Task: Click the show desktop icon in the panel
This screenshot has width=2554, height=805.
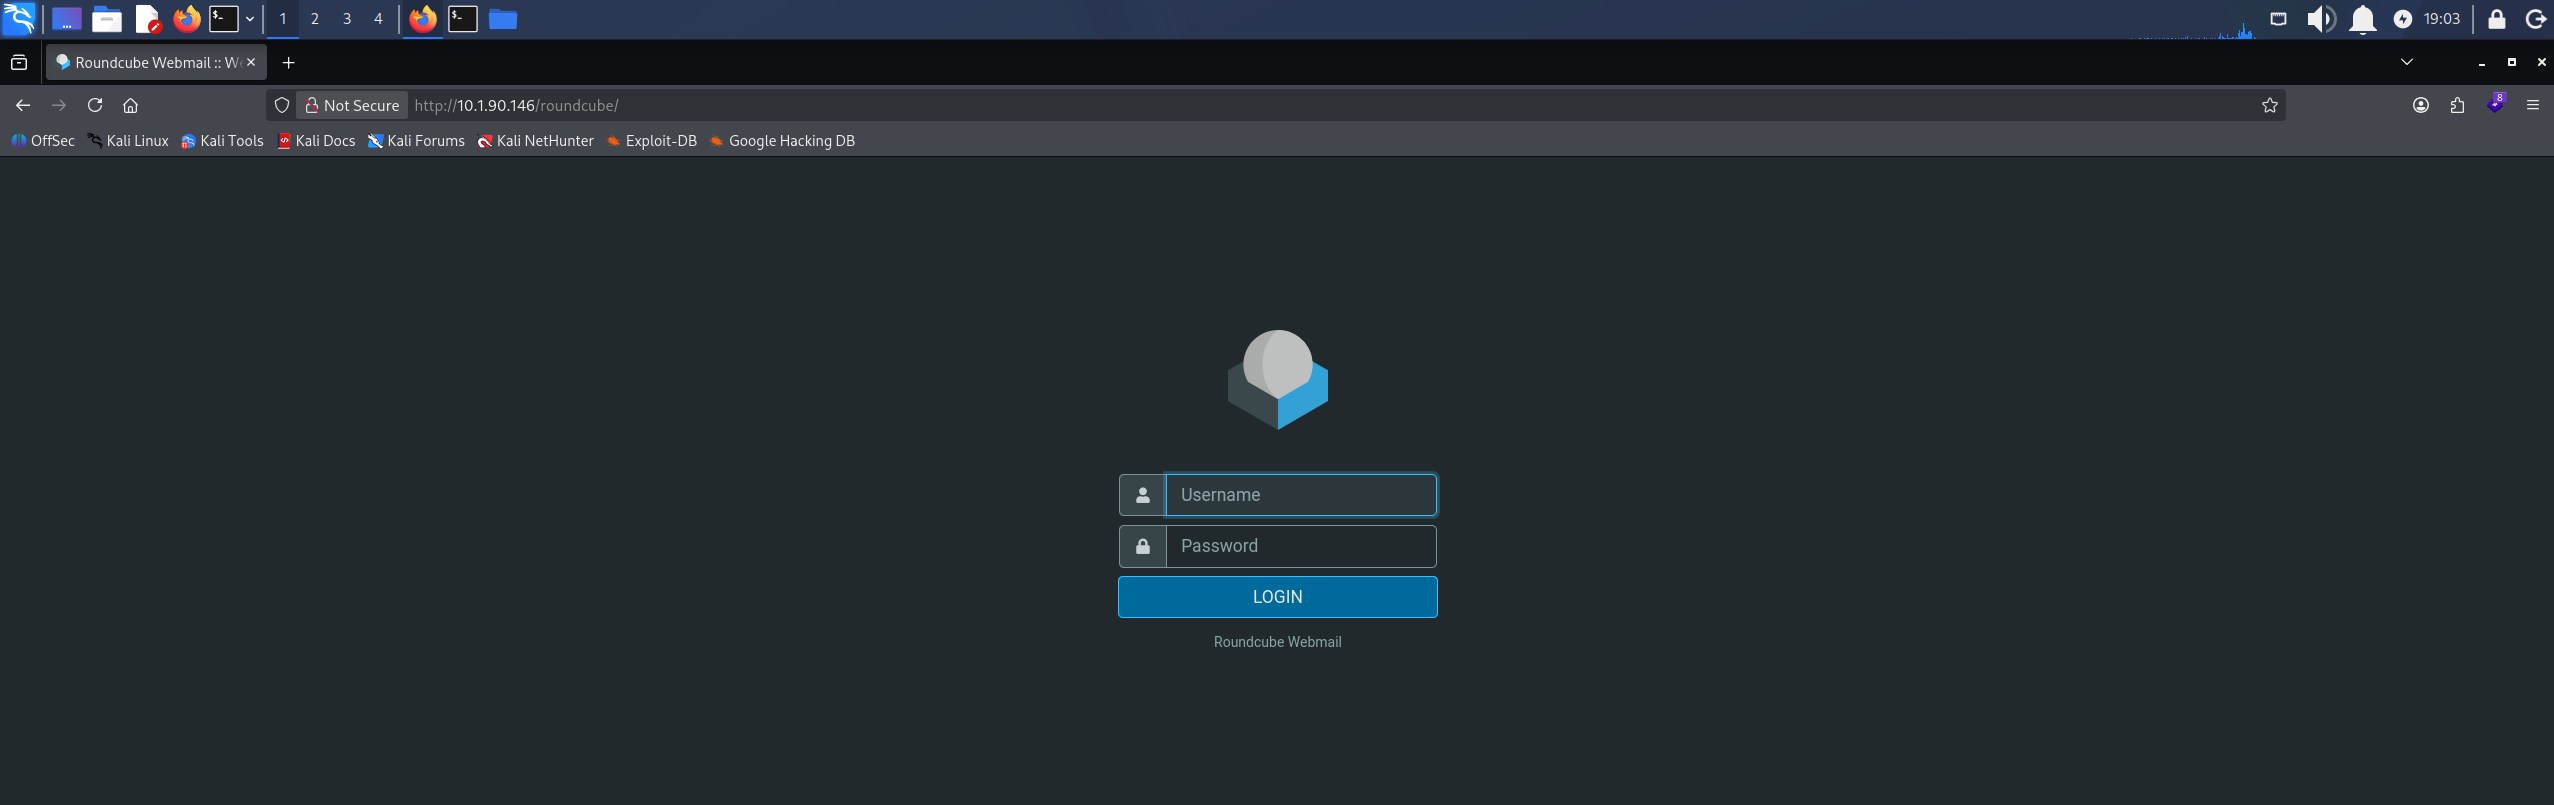Action: (66, 18)
